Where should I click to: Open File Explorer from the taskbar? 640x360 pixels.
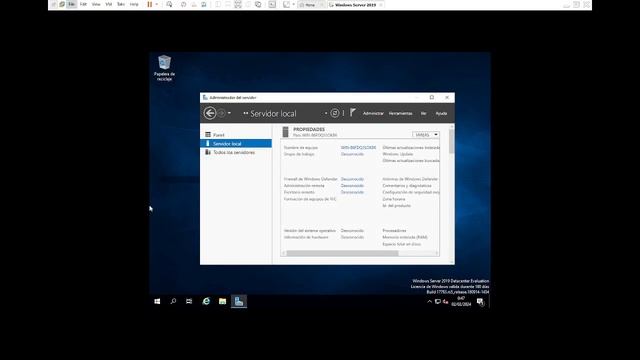[222, 301]
